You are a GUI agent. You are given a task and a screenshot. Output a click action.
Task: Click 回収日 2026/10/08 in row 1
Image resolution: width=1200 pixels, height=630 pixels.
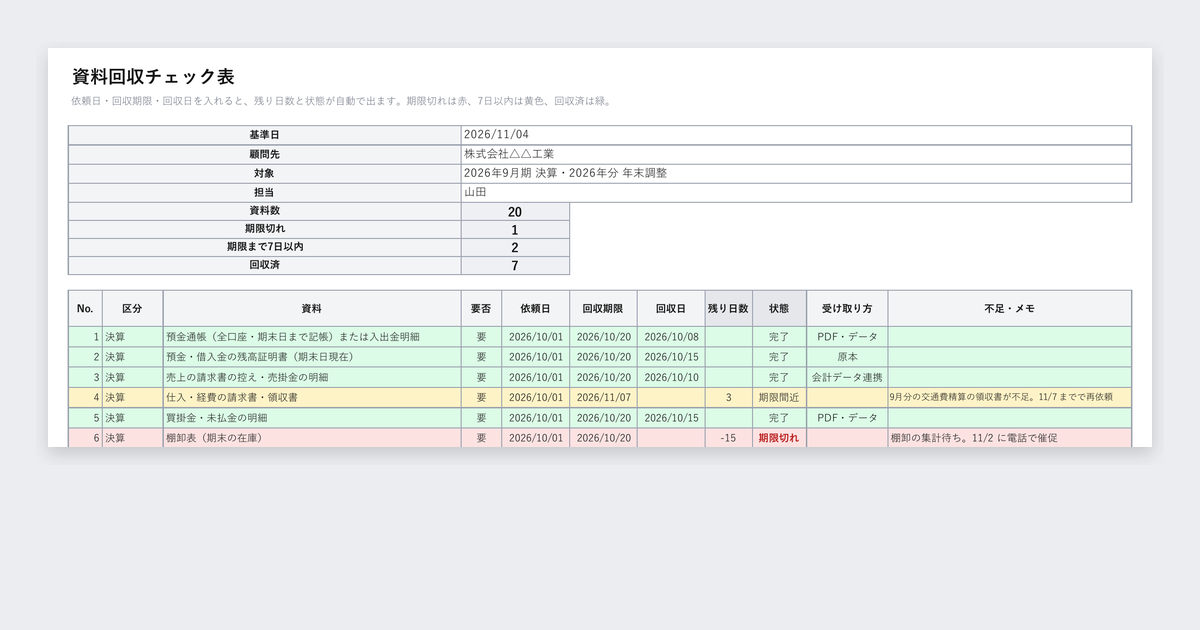671,337
